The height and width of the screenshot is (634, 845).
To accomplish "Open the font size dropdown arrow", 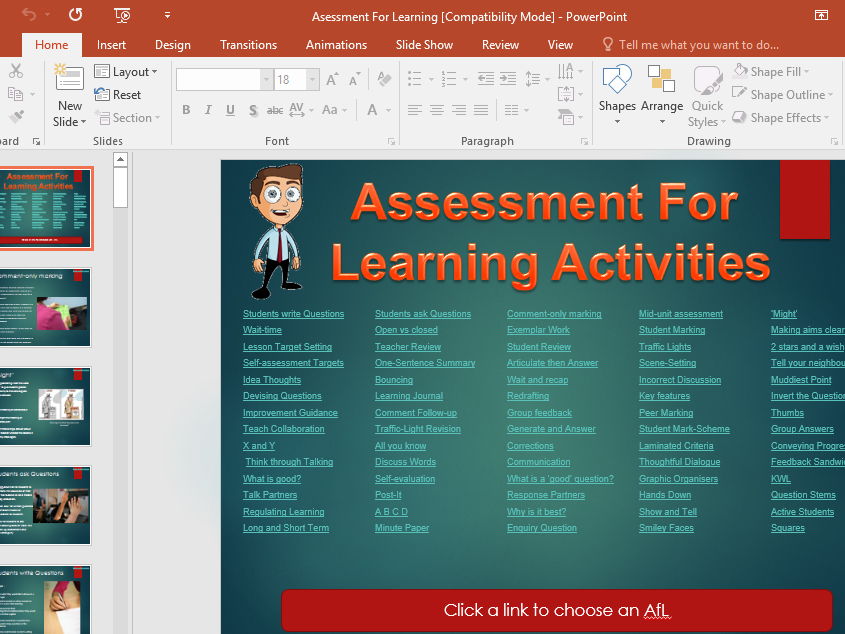I will click(312, 80).
